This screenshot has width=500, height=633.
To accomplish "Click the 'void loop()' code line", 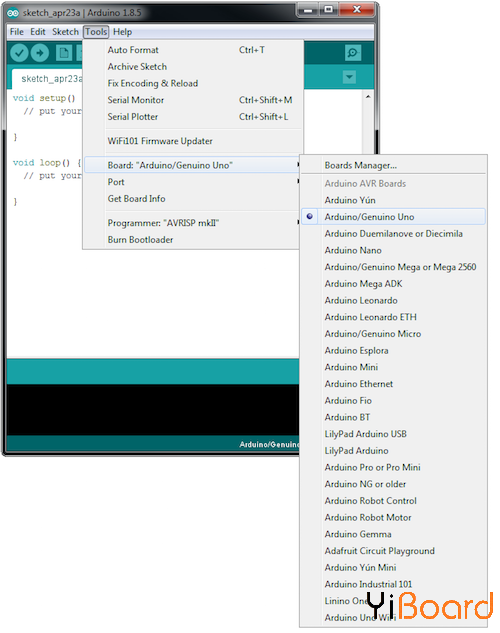I will (x=47, y=163).
